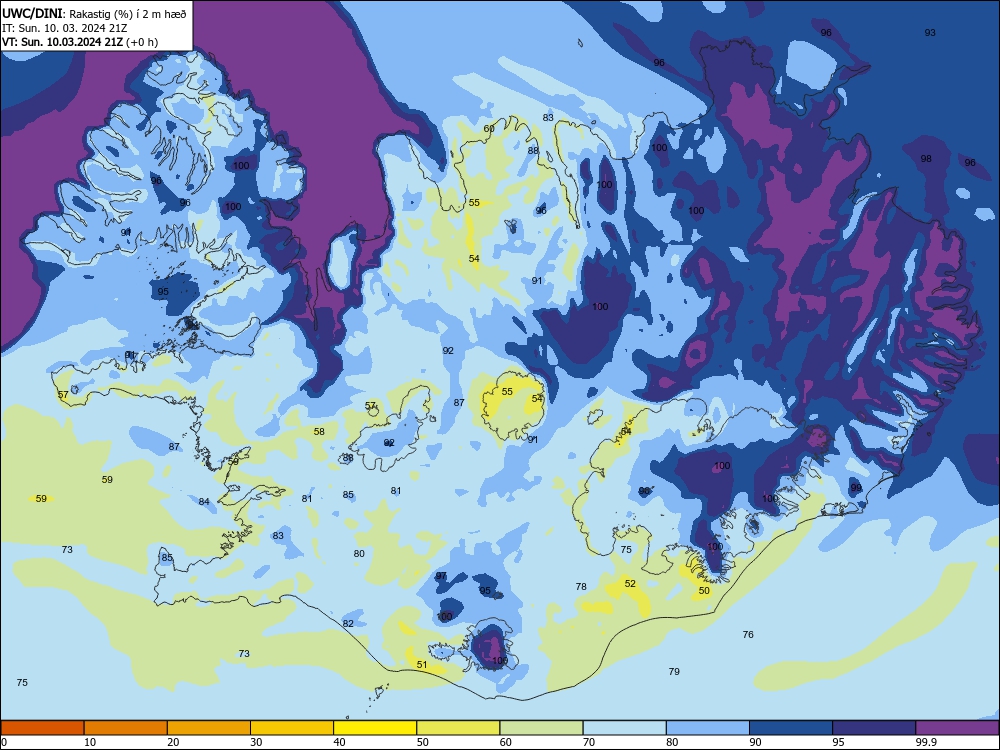The width and height of the screenshot is (1000, 750).
Task: Click the 30 tick label on the color scale
Action: 256,742
